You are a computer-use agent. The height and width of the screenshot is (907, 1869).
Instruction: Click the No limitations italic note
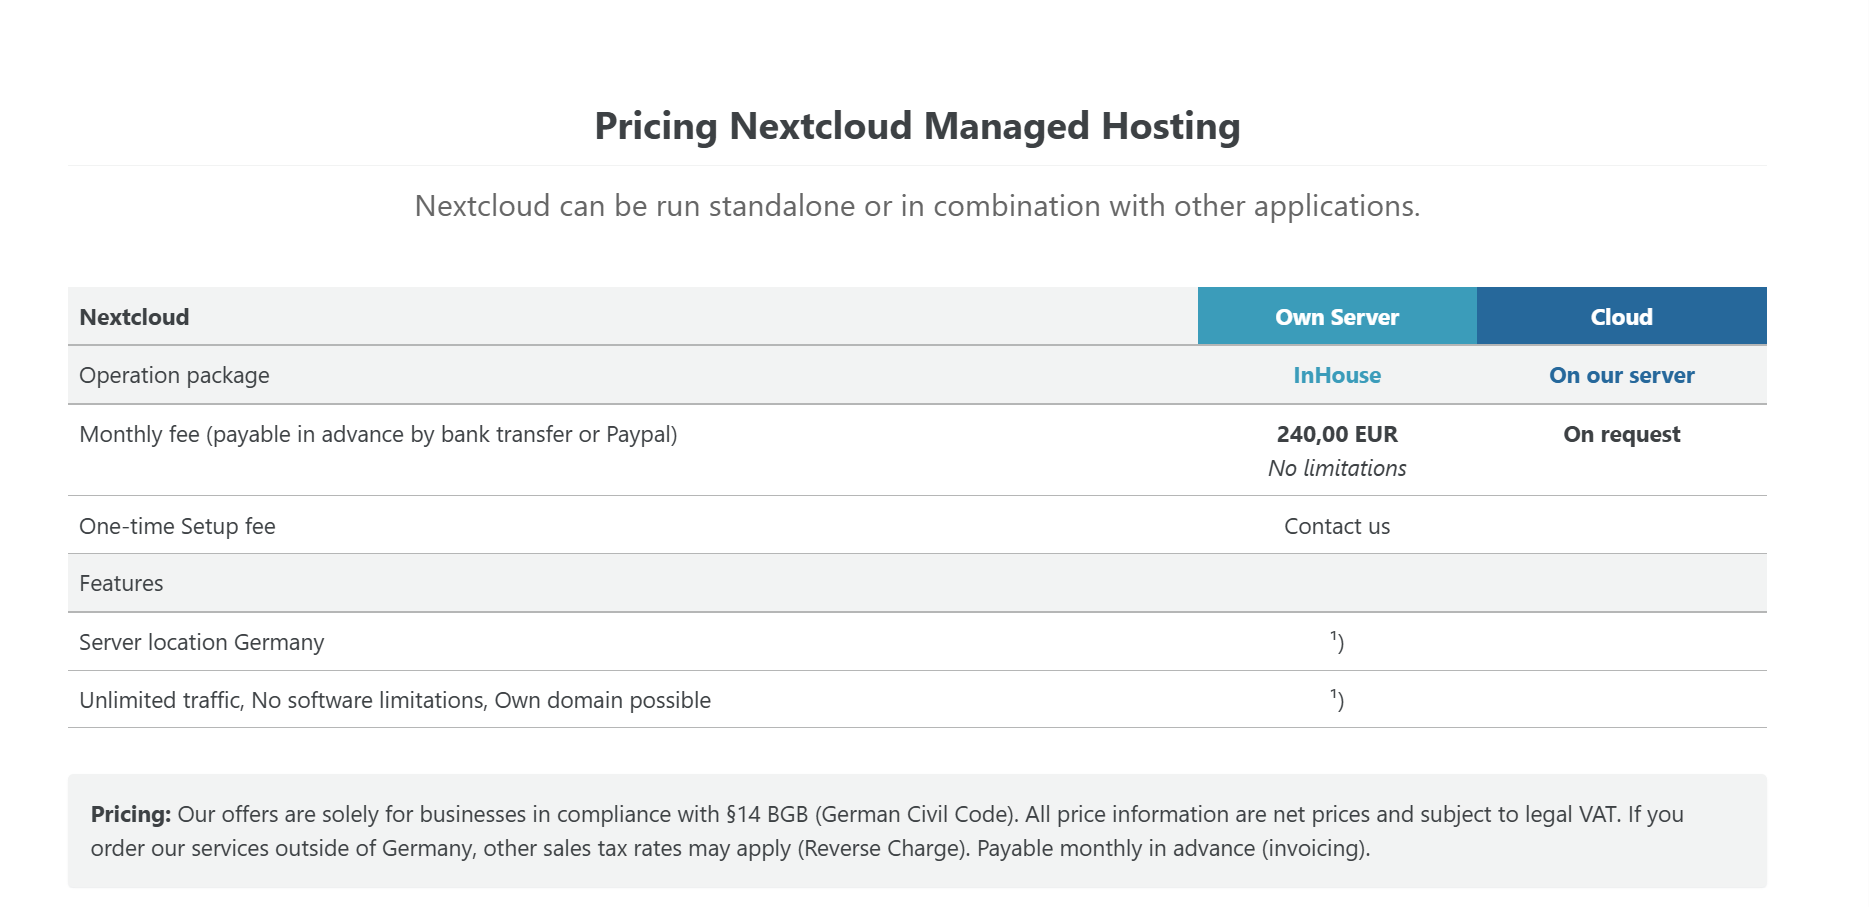[1337, 468]
